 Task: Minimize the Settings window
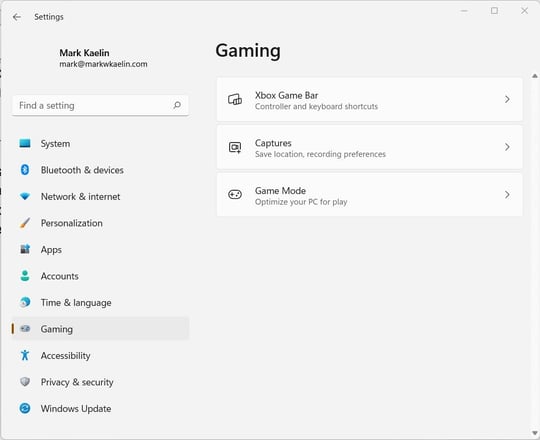click(464, 11)
